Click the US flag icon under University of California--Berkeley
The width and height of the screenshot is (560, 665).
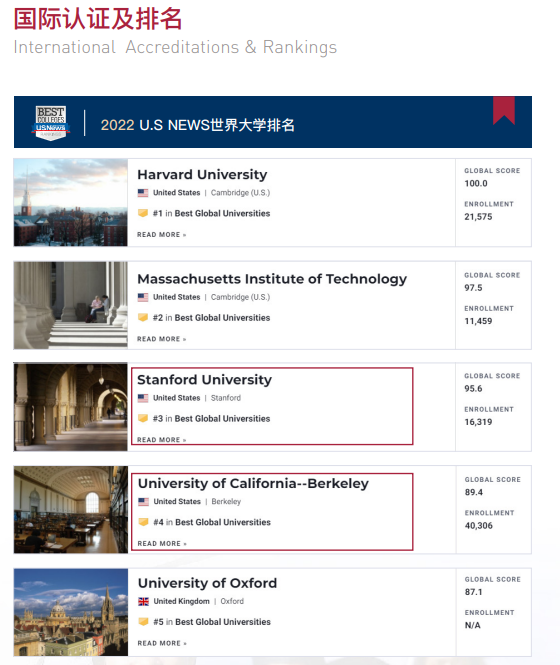pyautogui.click(x=143, y=502)
